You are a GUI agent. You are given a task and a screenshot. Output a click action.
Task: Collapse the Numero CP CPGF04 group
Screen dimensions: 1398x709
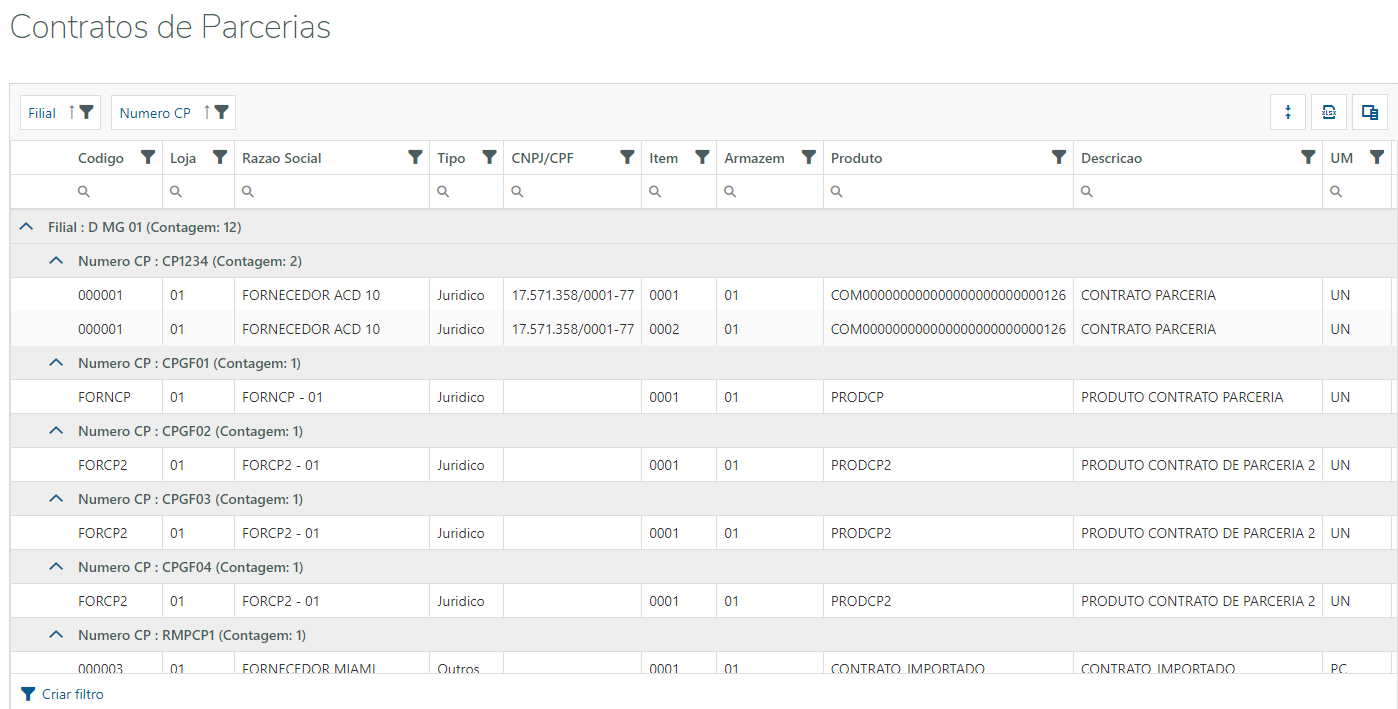(57, 567)
